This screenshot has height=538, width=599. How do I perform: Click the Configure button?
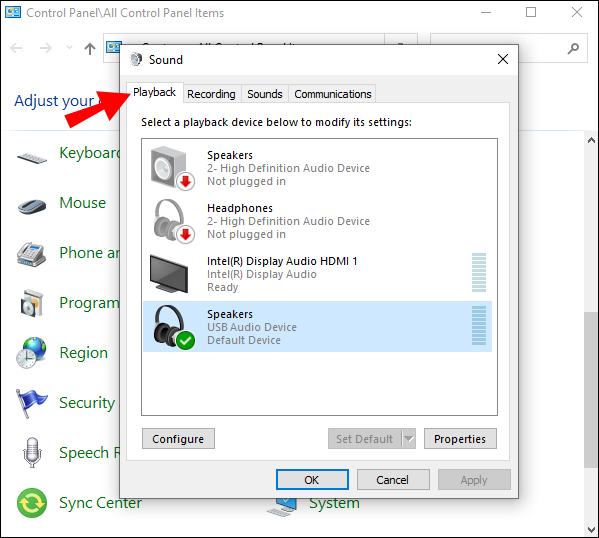pyautogui.click(x=178, y=439)
